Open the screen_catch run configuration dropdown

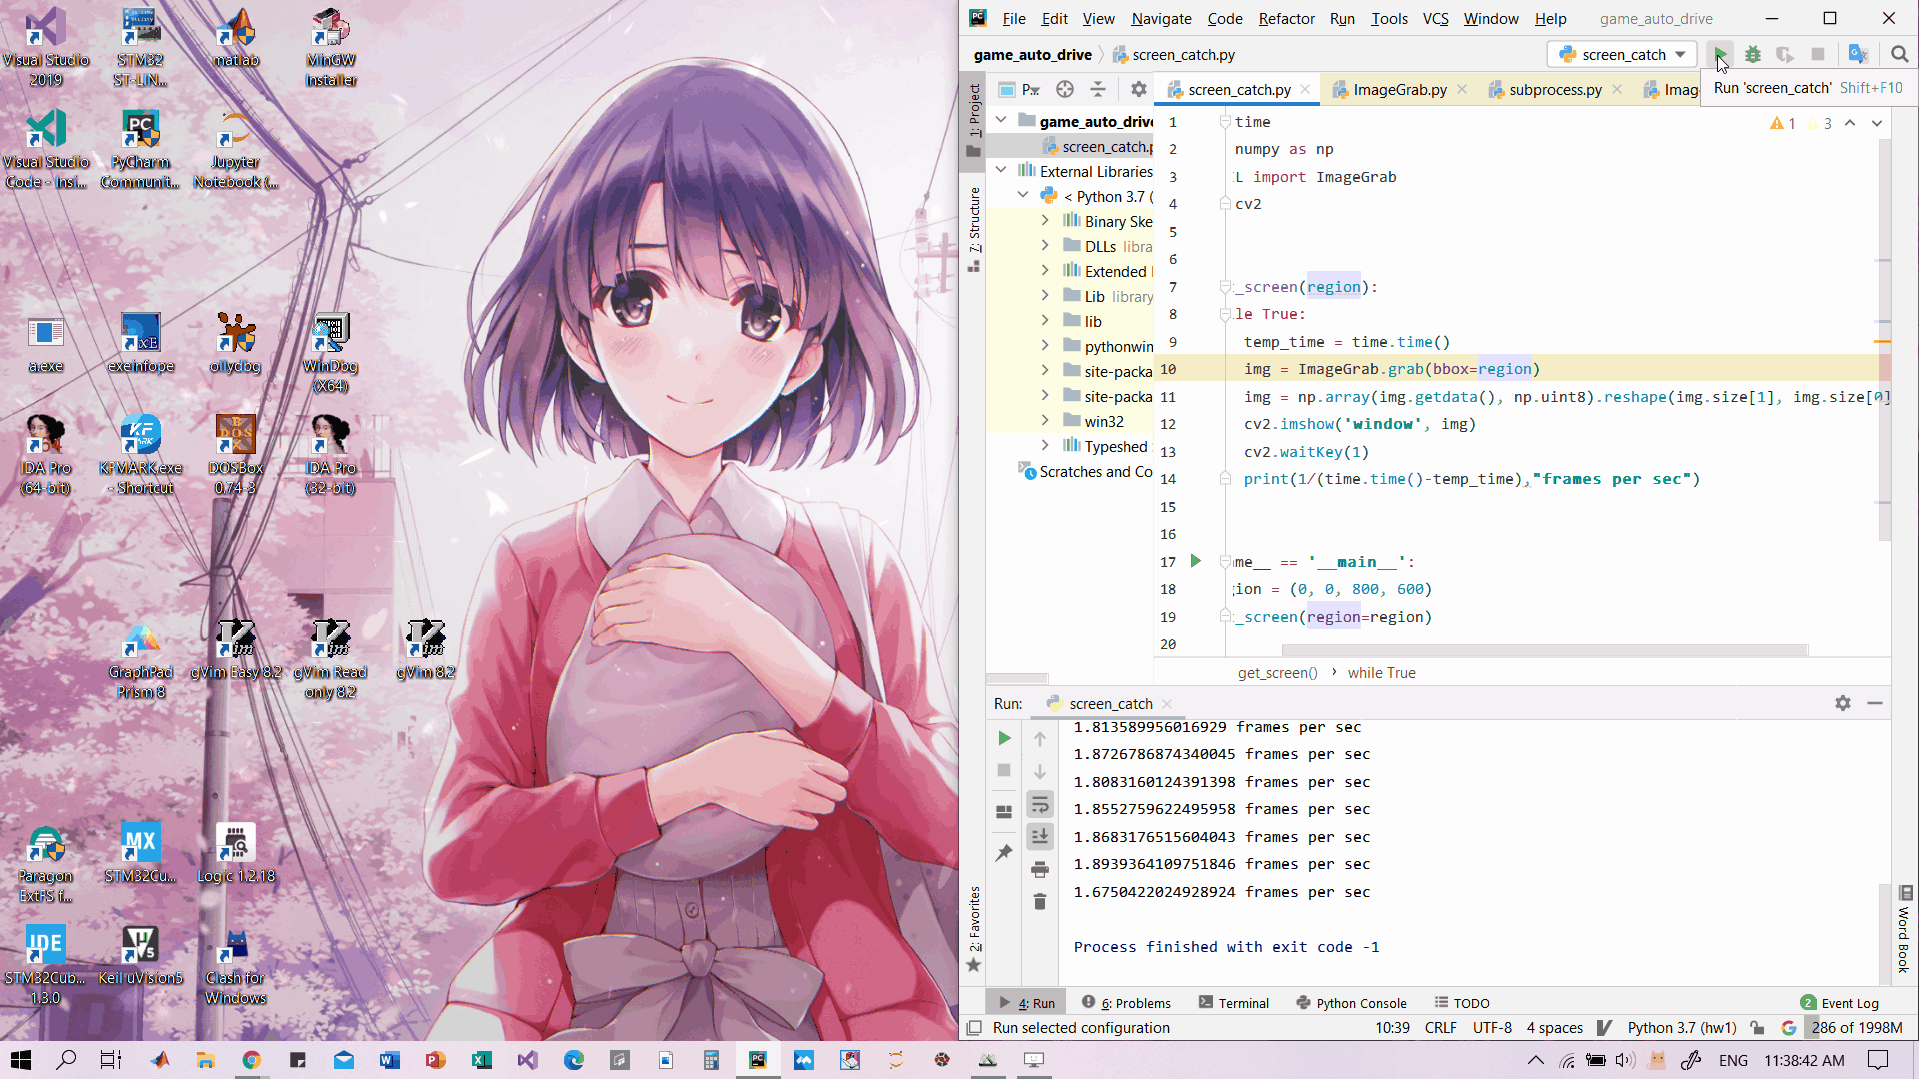point(1622,55)
